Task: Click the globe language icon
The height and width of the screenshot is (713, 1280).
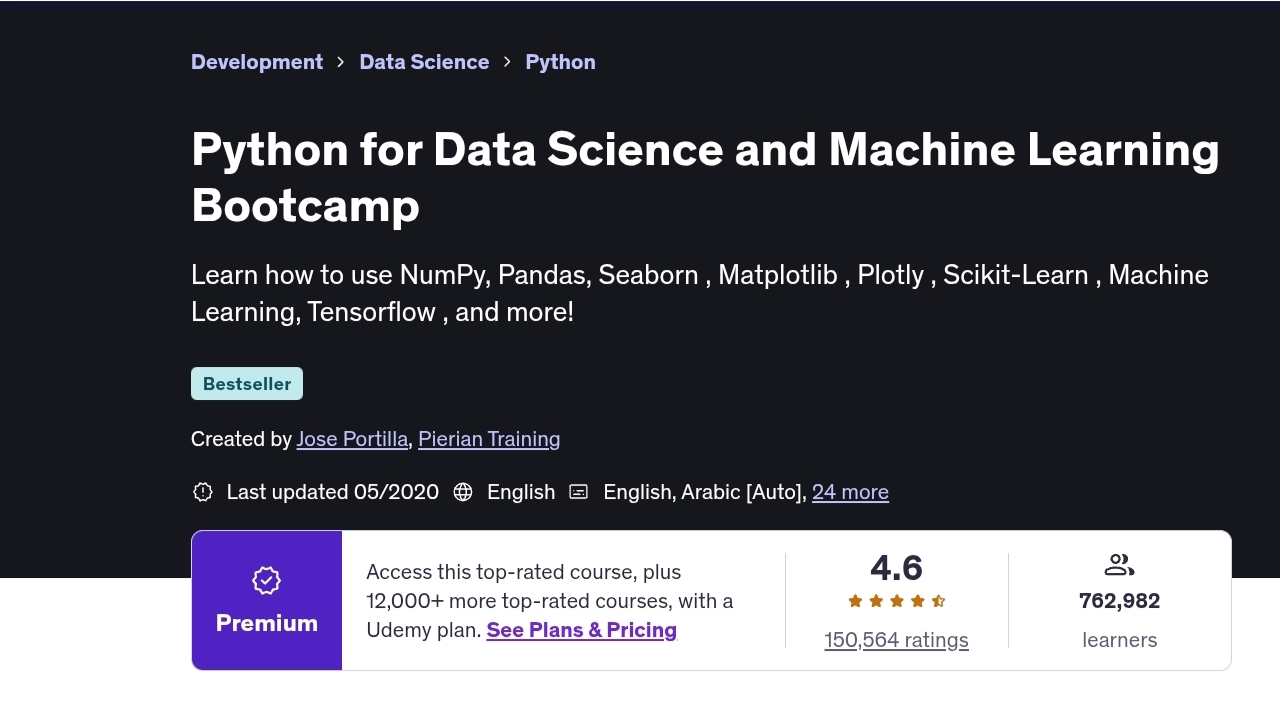Action: (463, 492)
